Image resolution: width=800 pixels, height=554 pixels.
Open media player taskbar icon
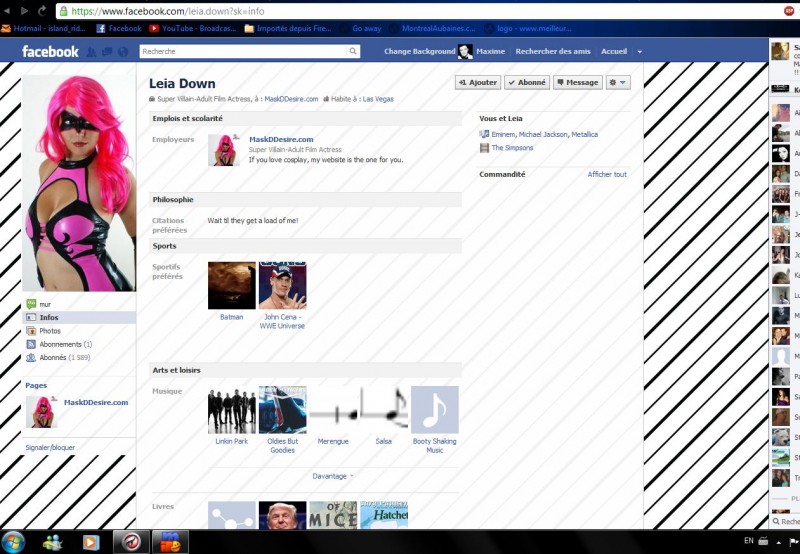[91, 542]
